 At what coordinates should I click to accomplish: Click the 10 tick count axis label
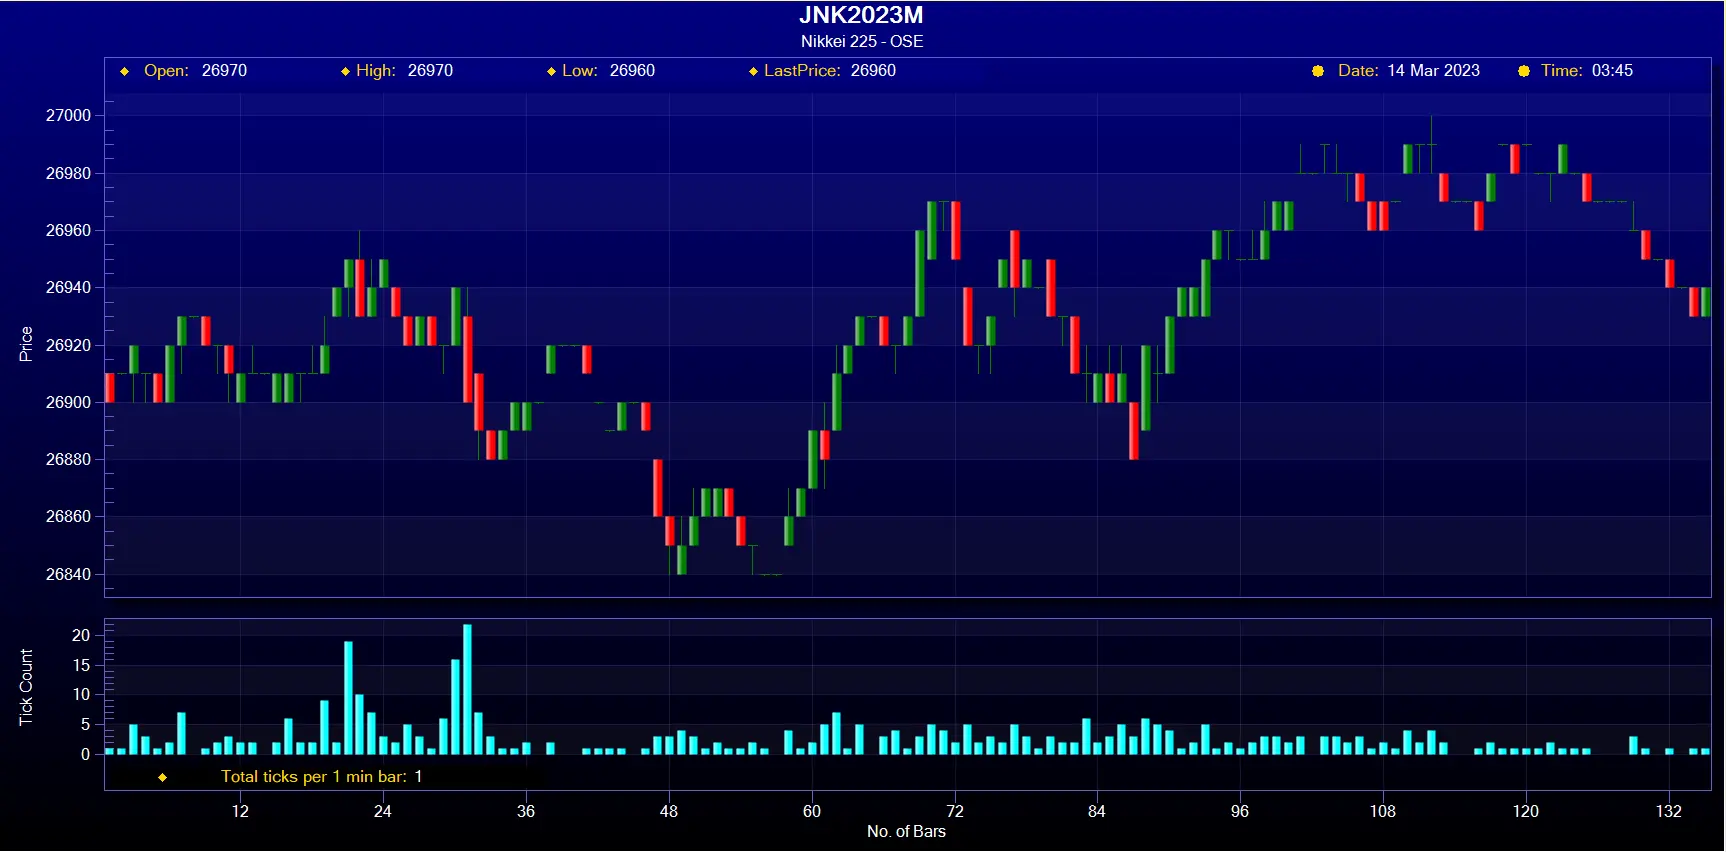pos(81,694)
